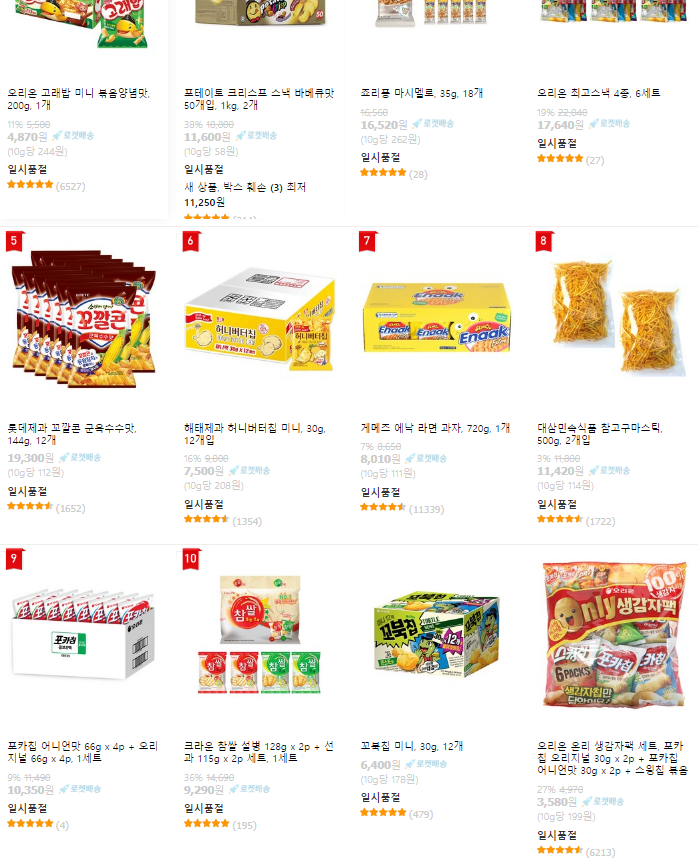This screenshot has width=698, height=860.
Task: Open 포카칩 어니언맛 66g set title
Action: pos(83,752)
